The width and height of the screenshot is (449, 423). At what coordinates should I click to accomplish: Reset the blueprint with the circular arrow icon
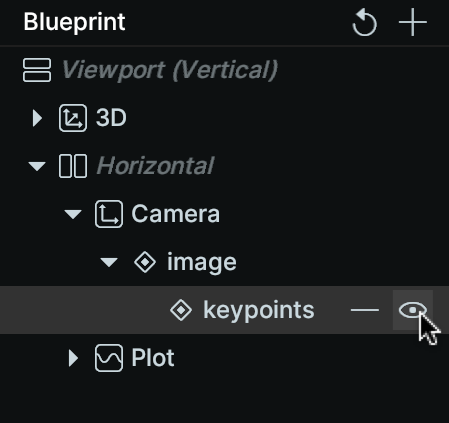click(365, 22)
